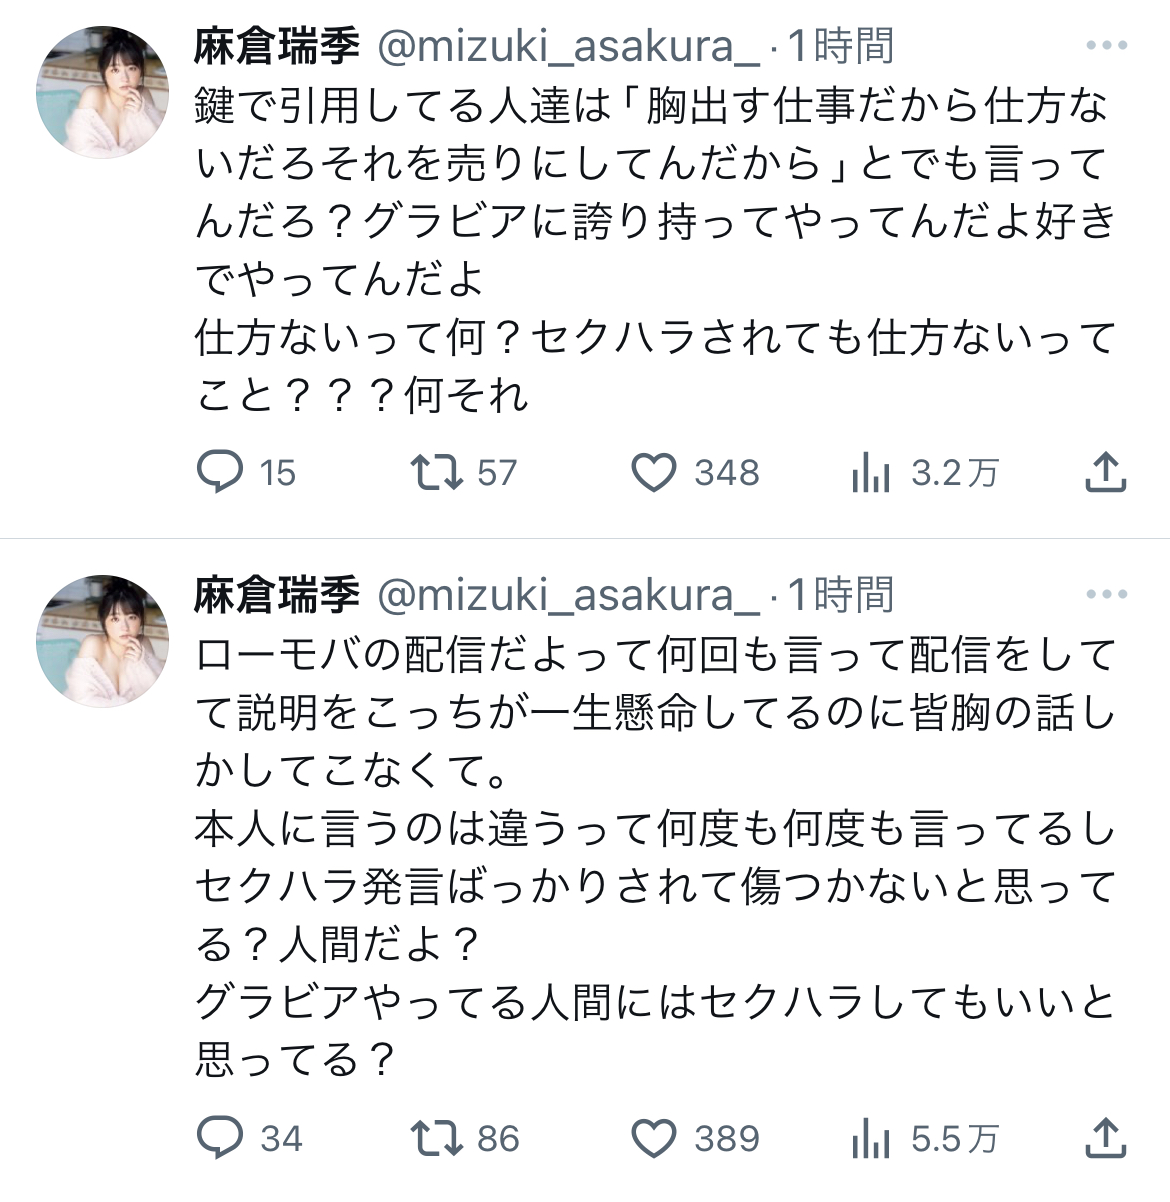Share the first tweet via share icon

[x=1105, y=472]
